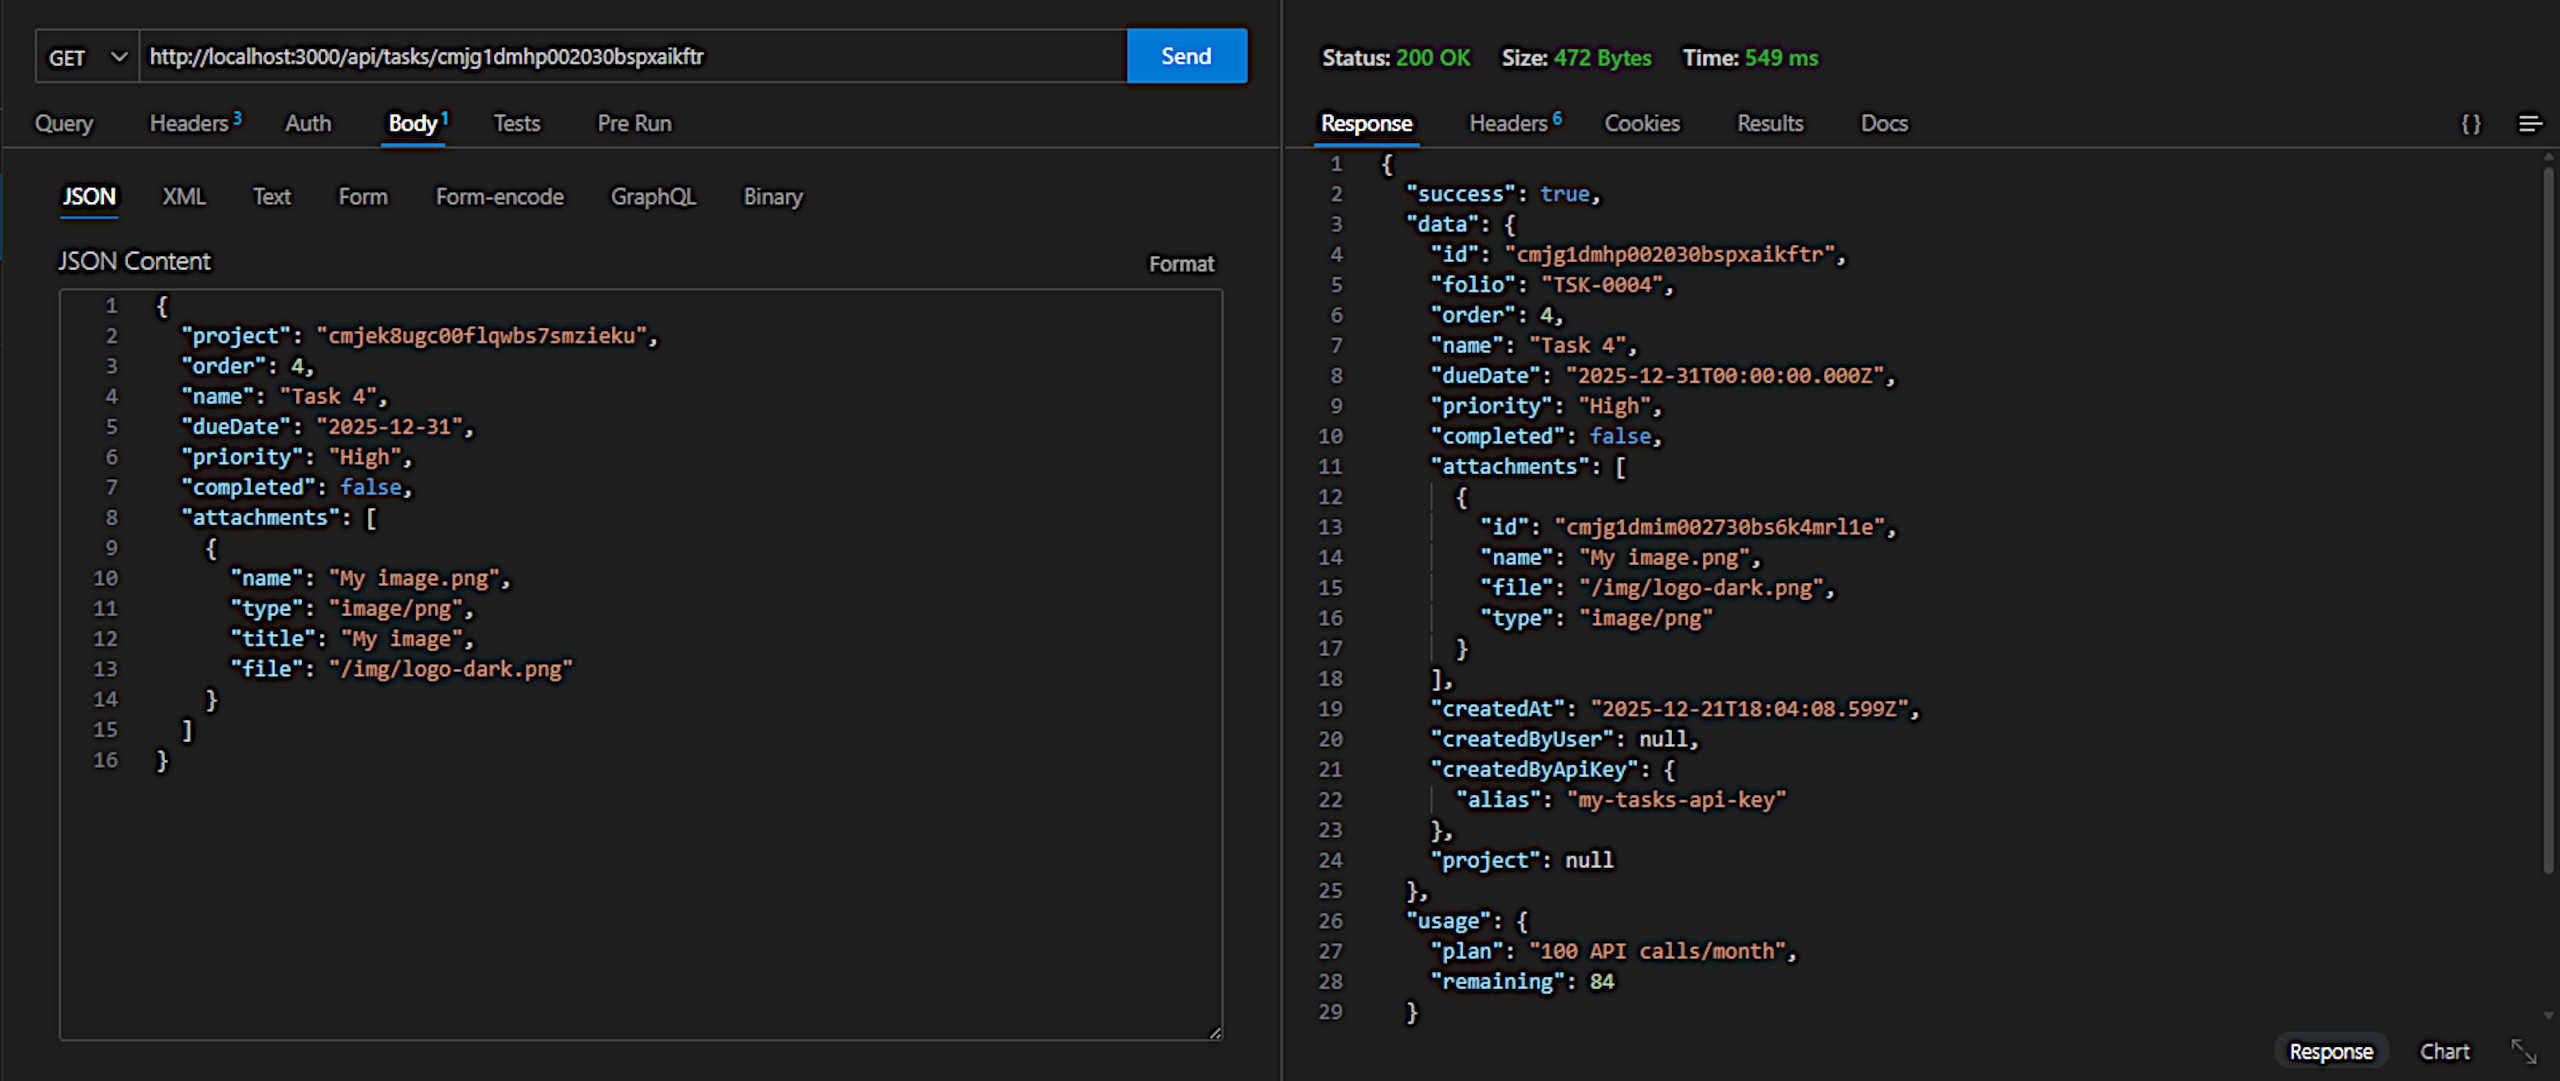Open the response Cookies tab

click(x=1642, y=124)
